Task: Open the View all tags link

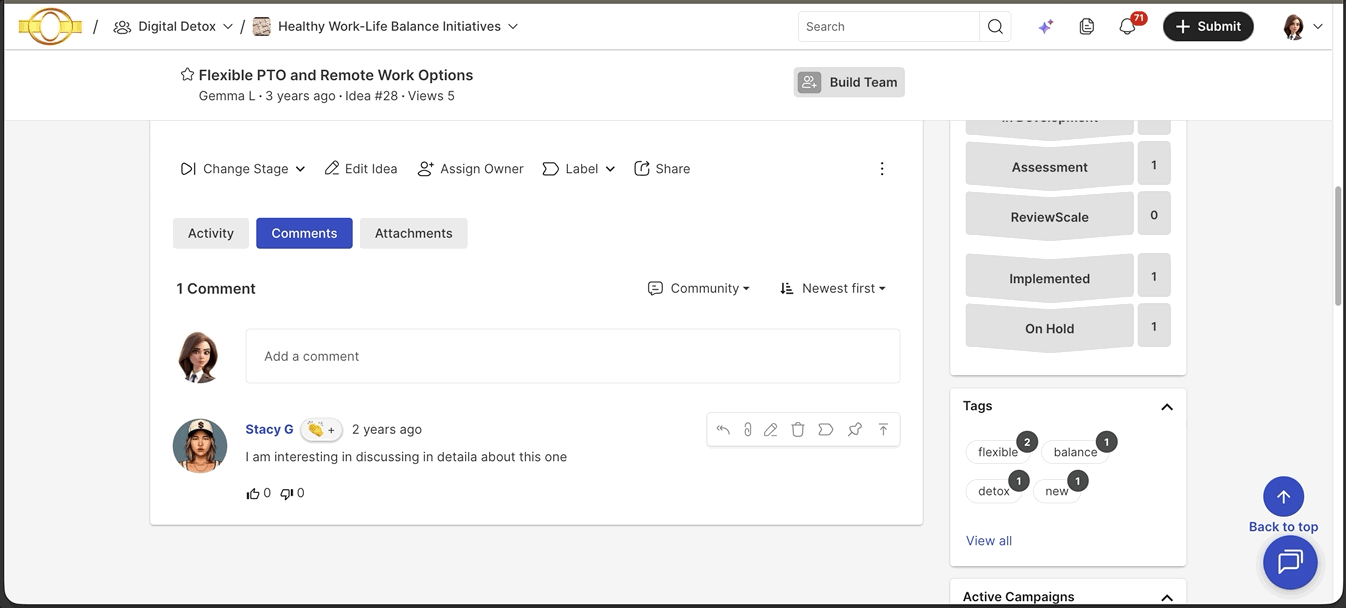Action: tap(989, 541)
